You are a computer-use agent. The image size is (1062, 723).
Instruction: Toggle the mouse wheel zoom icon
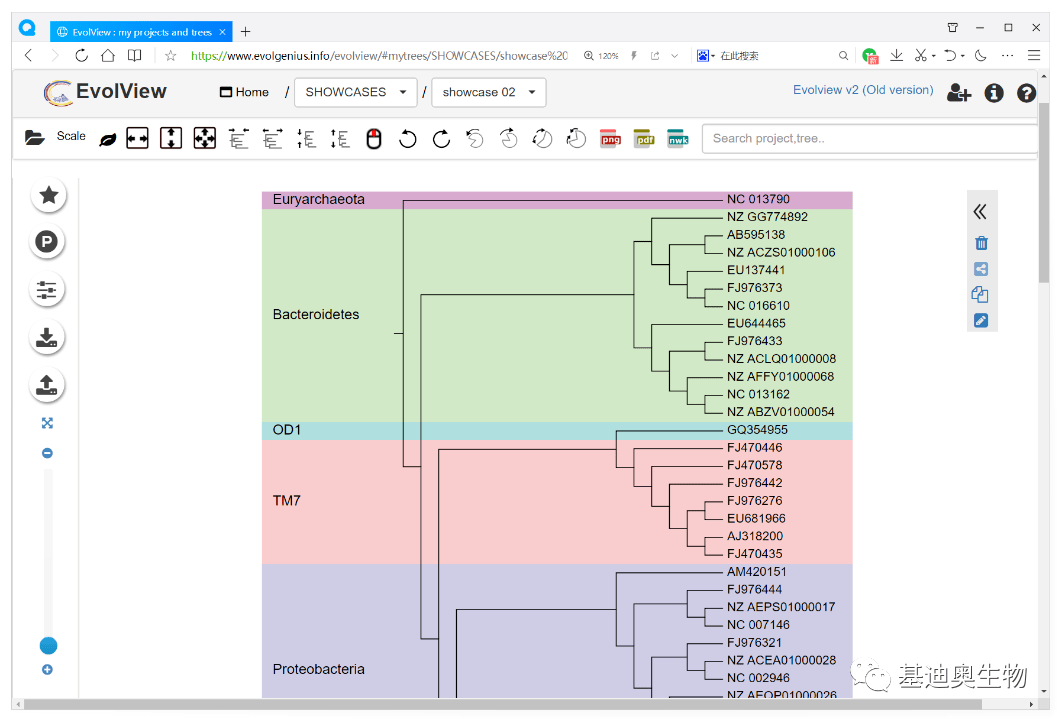(x=374, y=139)
